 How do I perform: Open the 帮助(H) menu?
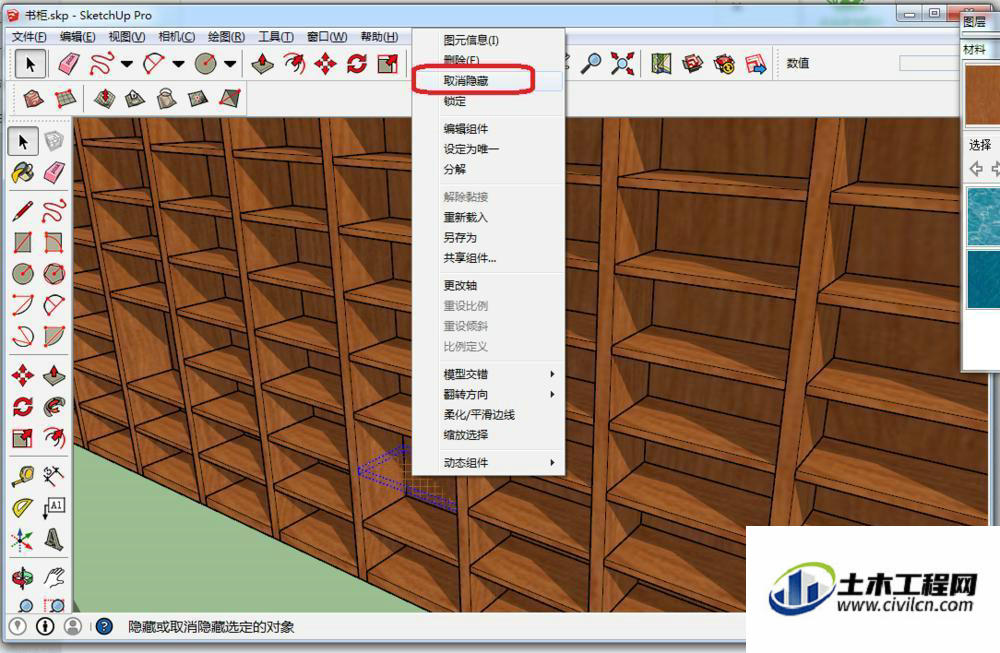click(379, 36)
